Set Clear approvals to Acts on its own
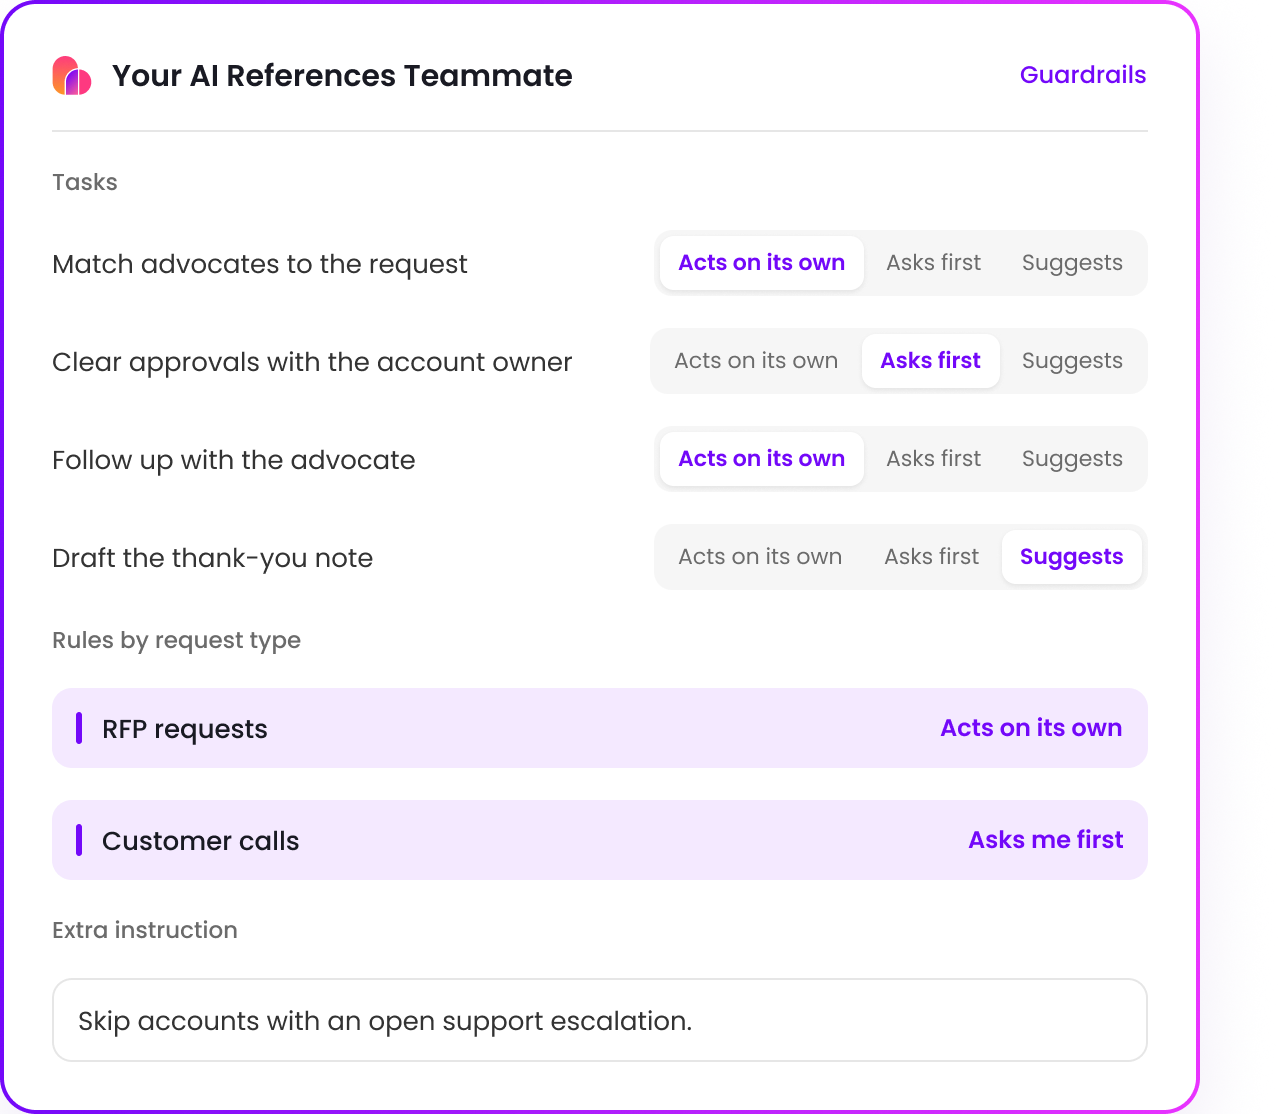The height and width of the screenshot is (1114, 1280). [756, 361]
